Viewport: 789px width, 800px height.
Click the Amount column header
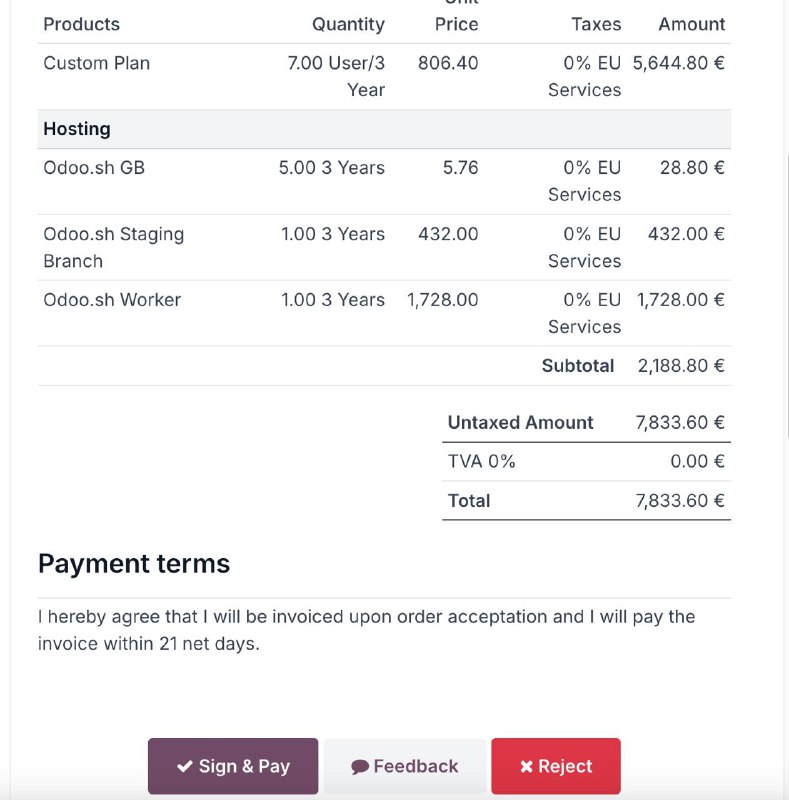click(692, 24)
